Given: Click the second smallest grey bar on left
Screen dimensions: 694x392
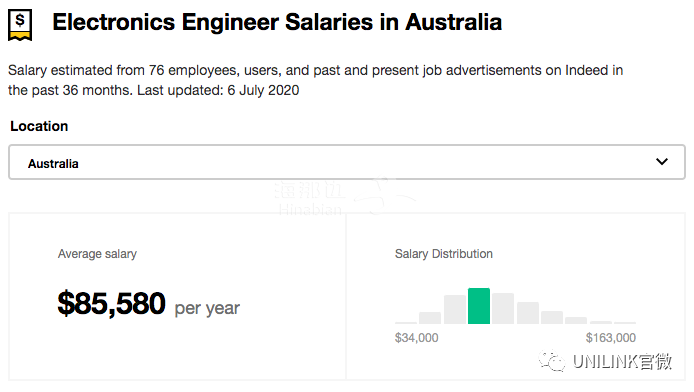Looking at the screenshot, I should click(430, 318).
